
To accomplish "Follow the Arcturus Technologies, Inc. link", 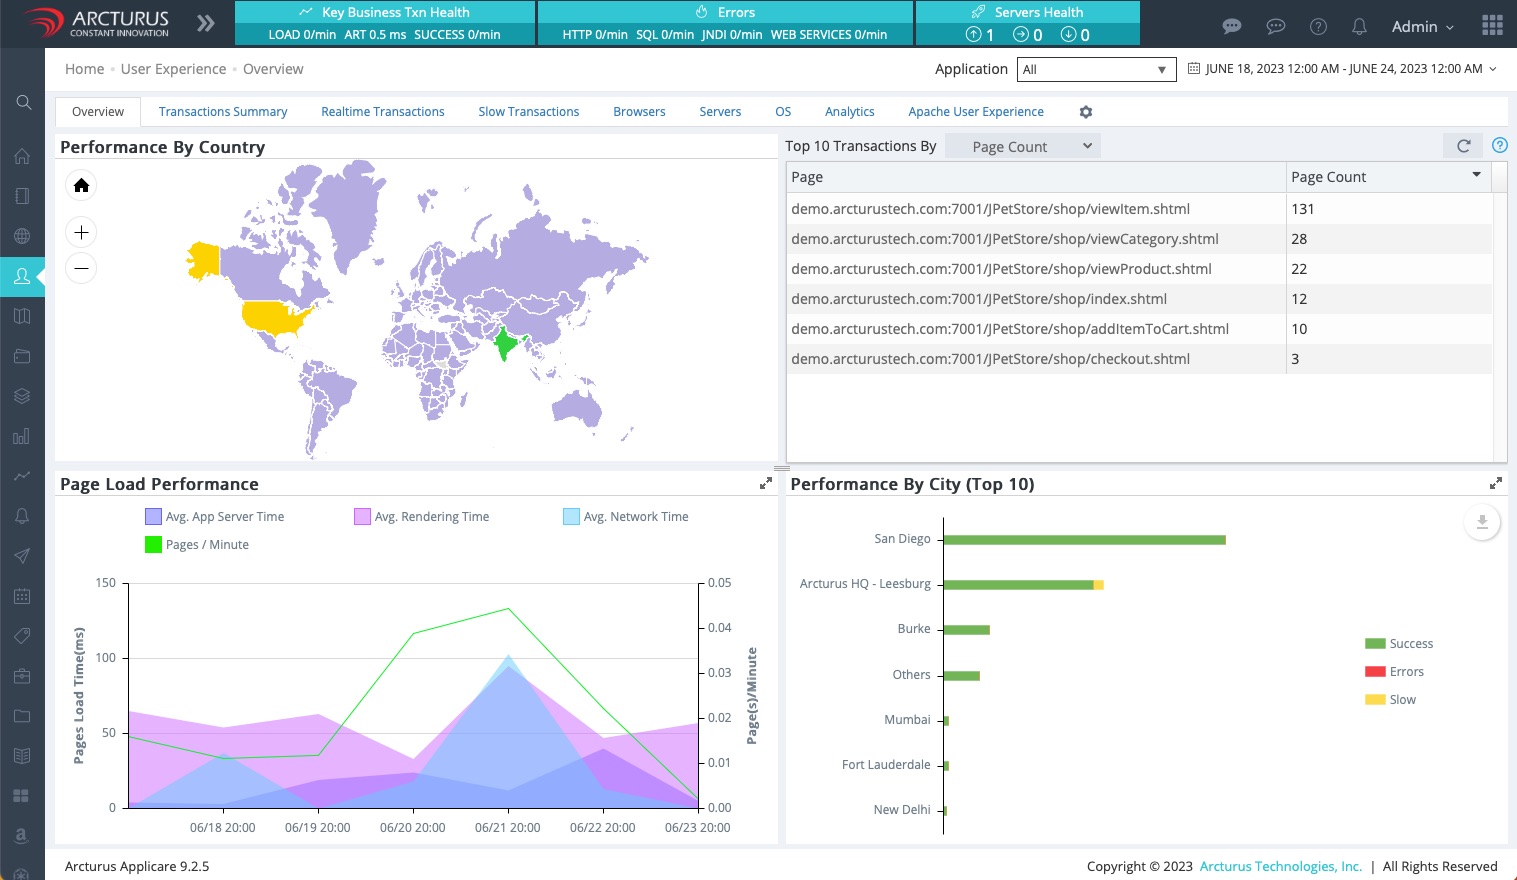I will (x=1280, y=866).
